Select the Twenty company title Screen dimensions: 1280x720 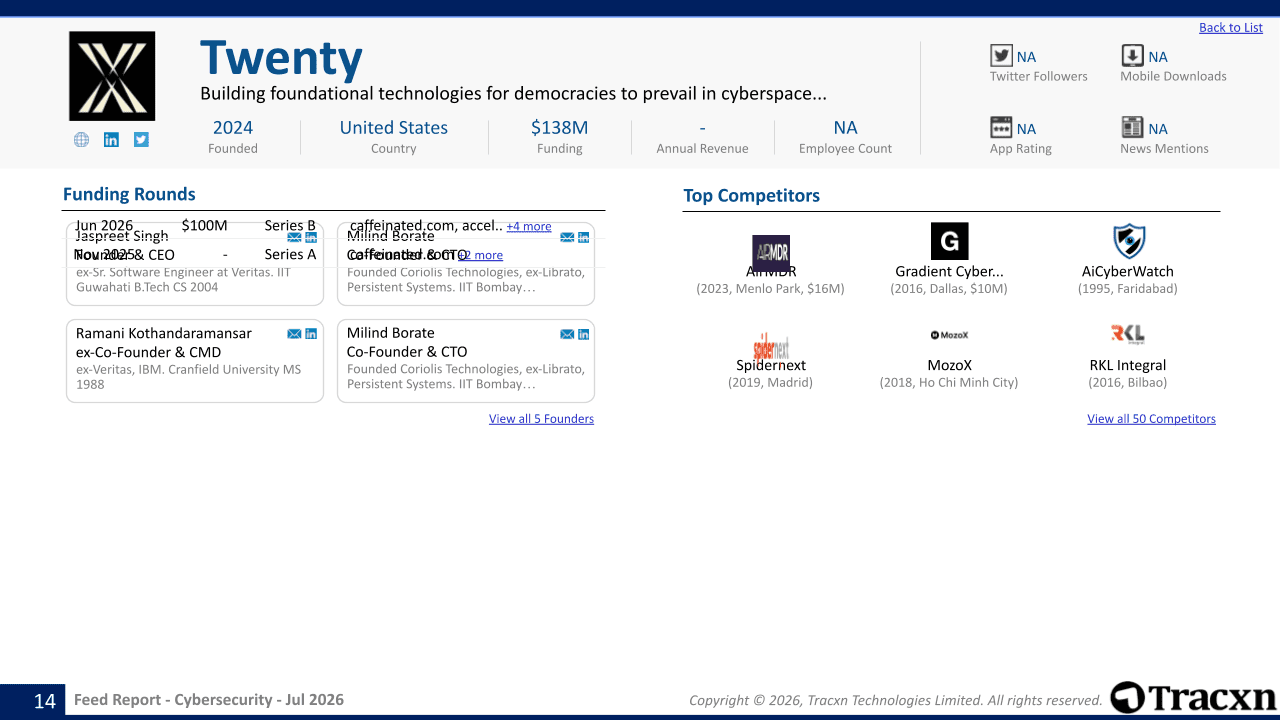281,59
